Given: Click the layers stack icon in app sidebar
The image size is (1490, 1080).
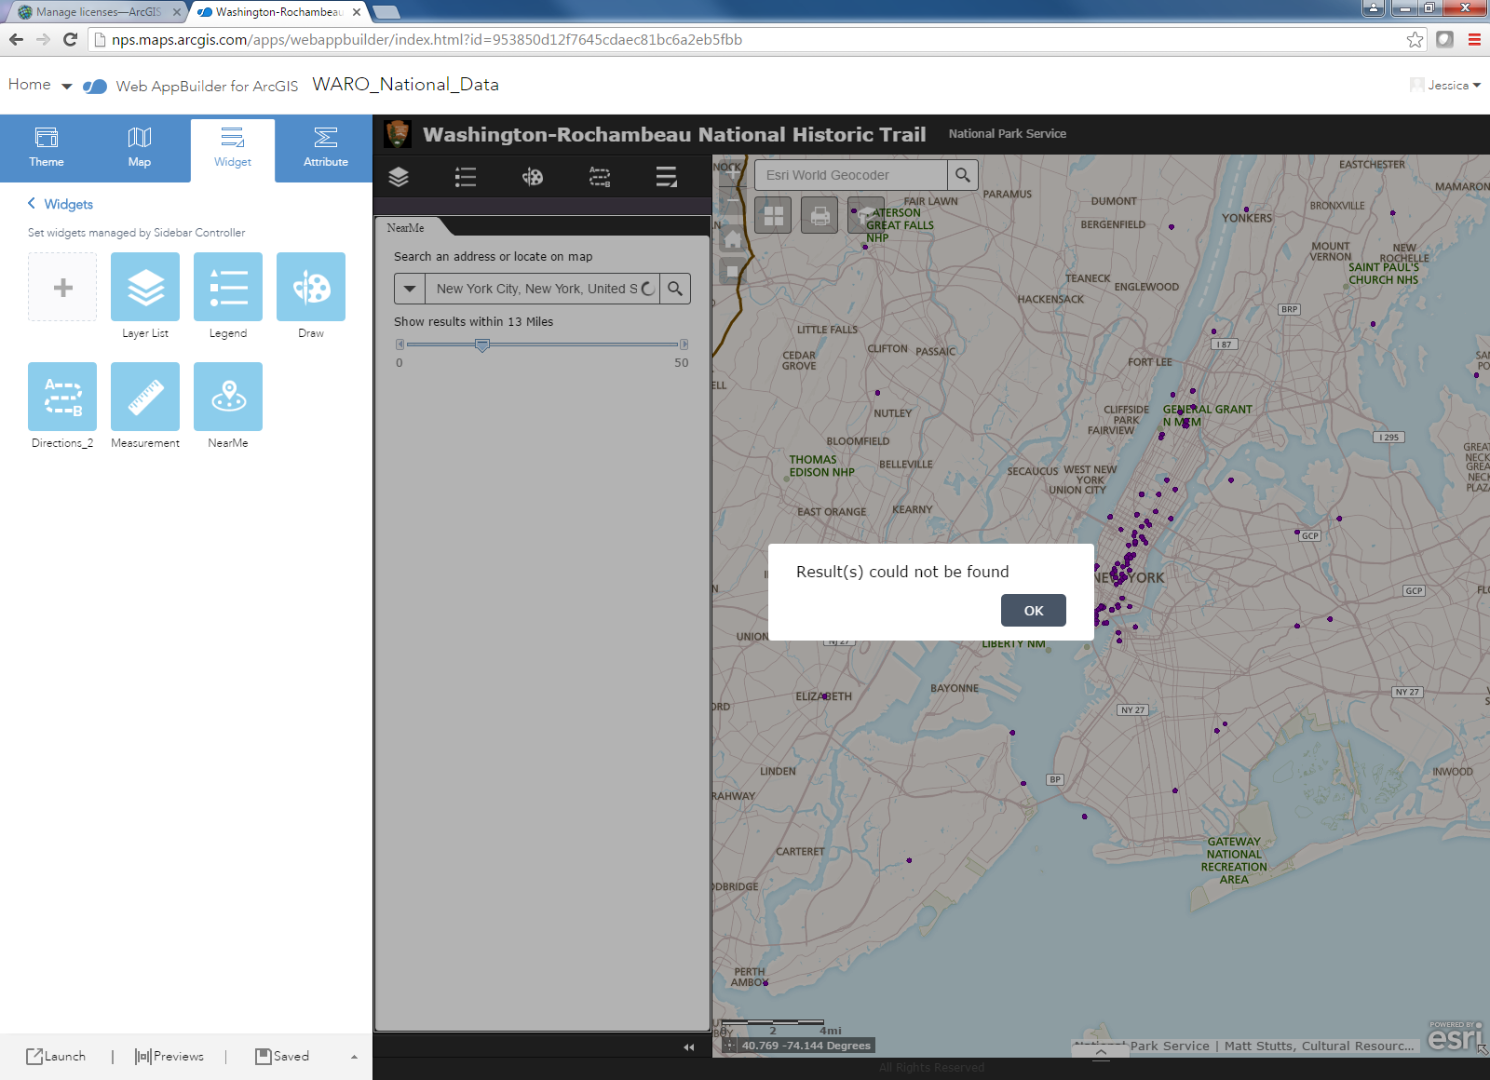Looking at the screenshot, I should [399, 177].
